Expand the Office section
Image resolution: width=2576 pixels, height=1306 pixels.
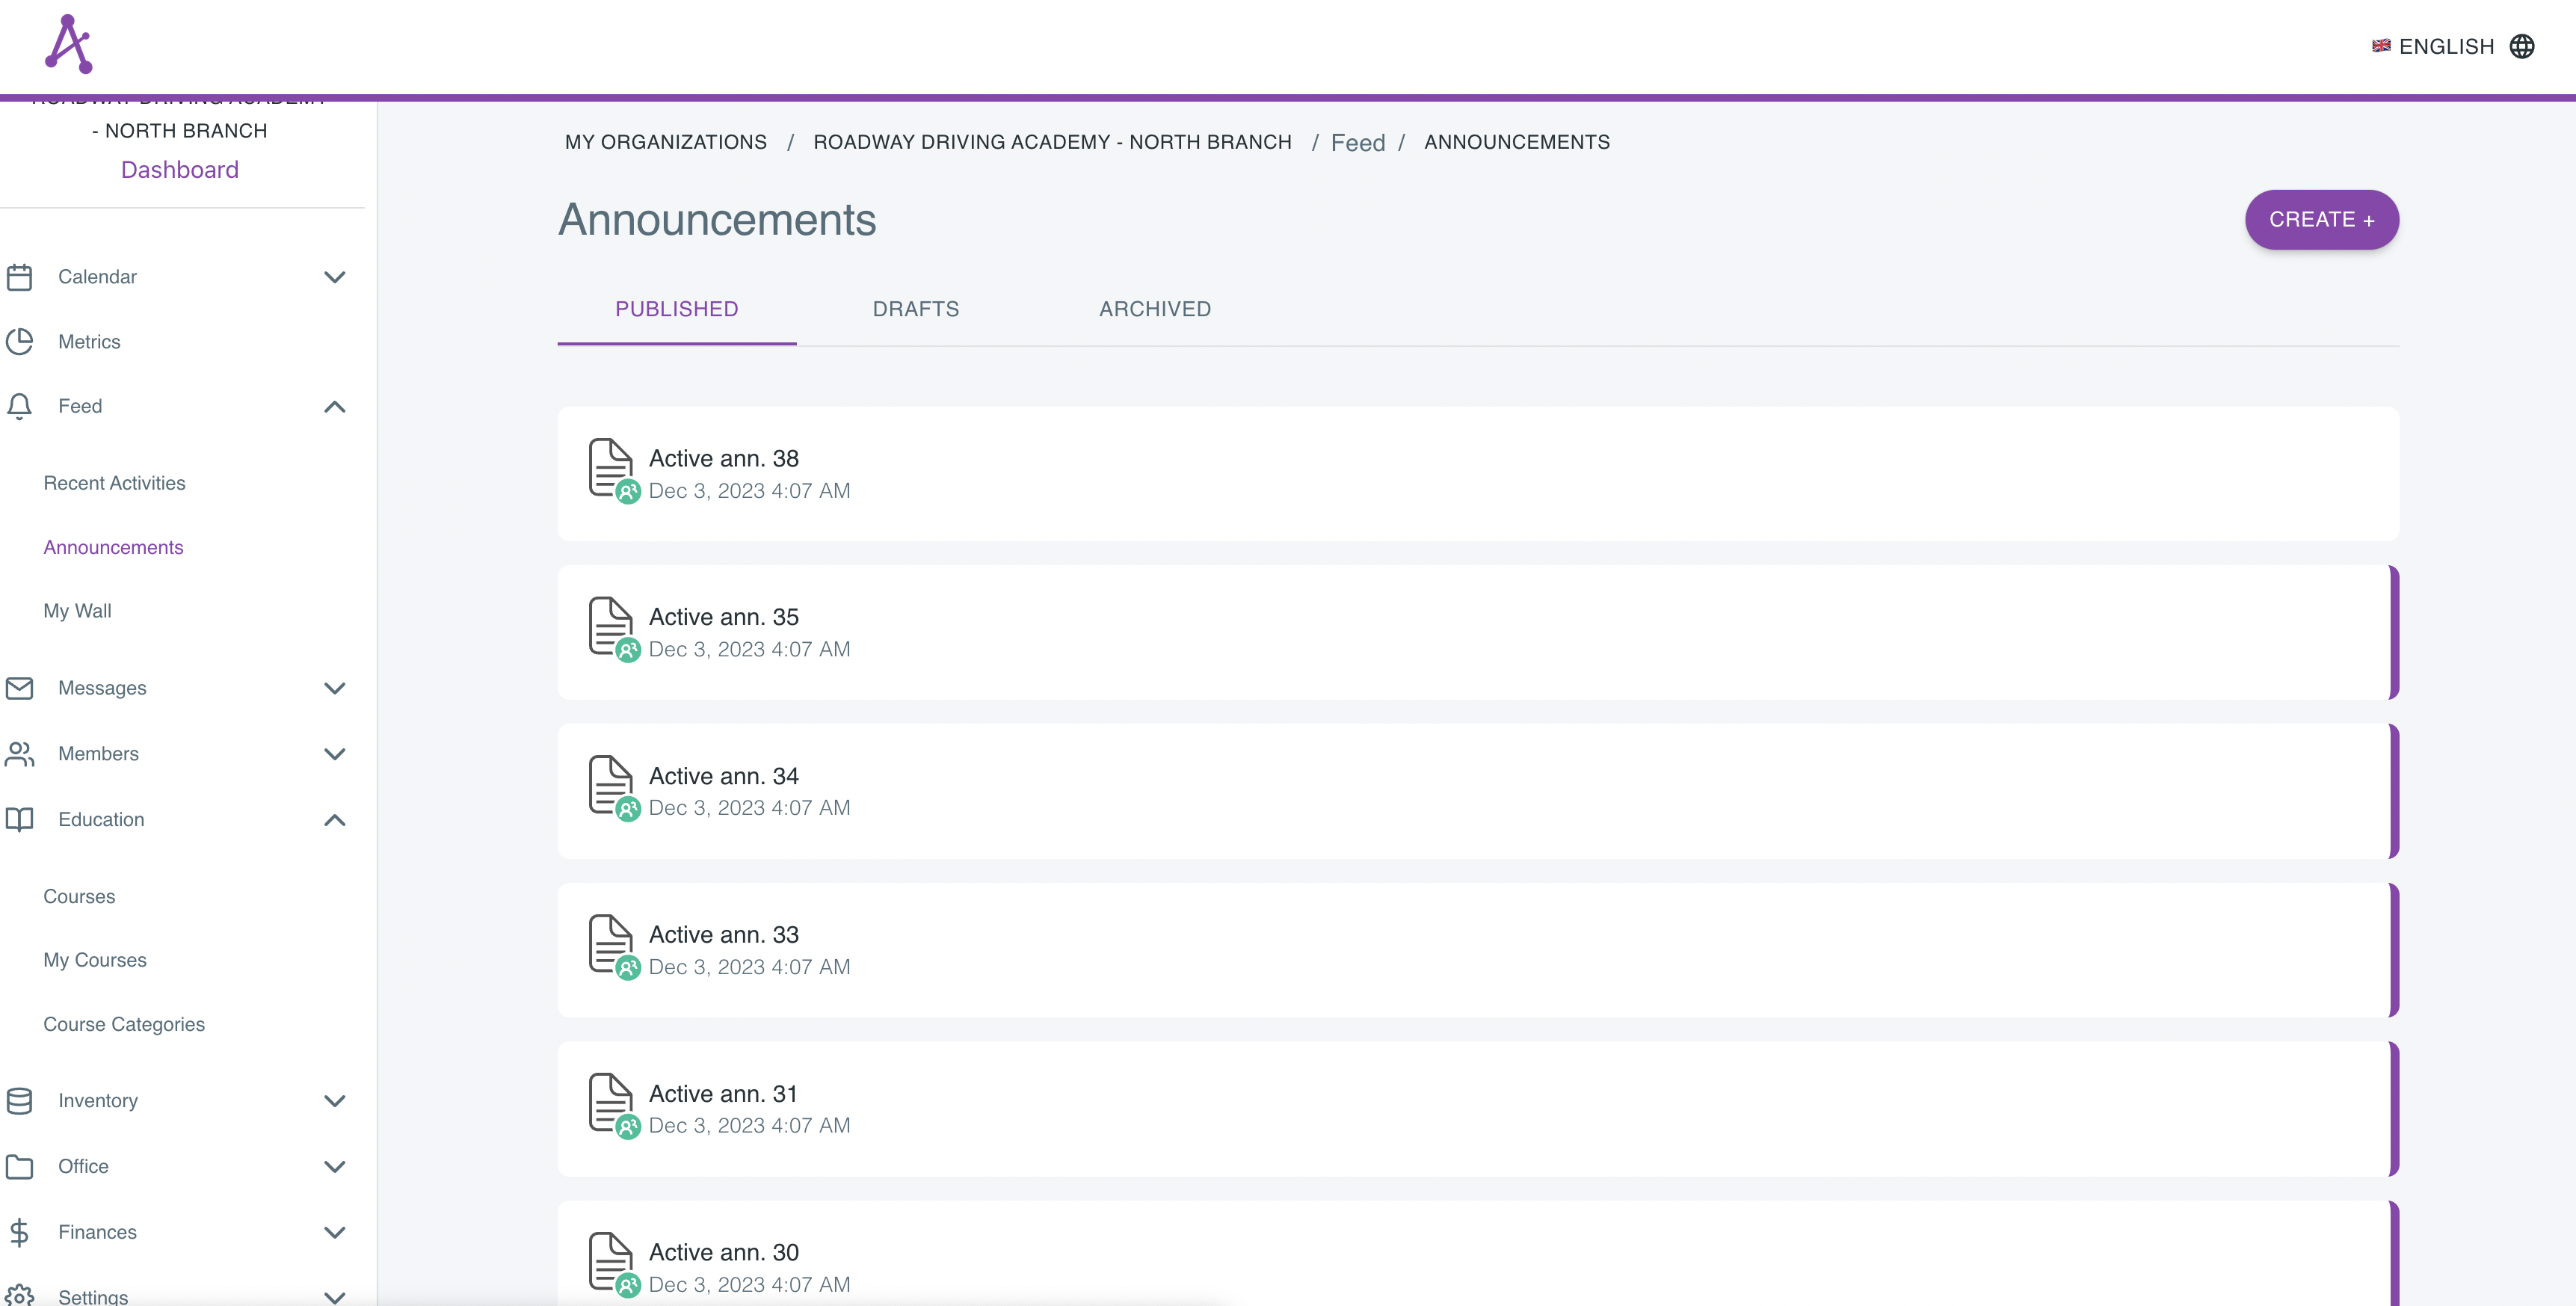tap(335, 1166)
